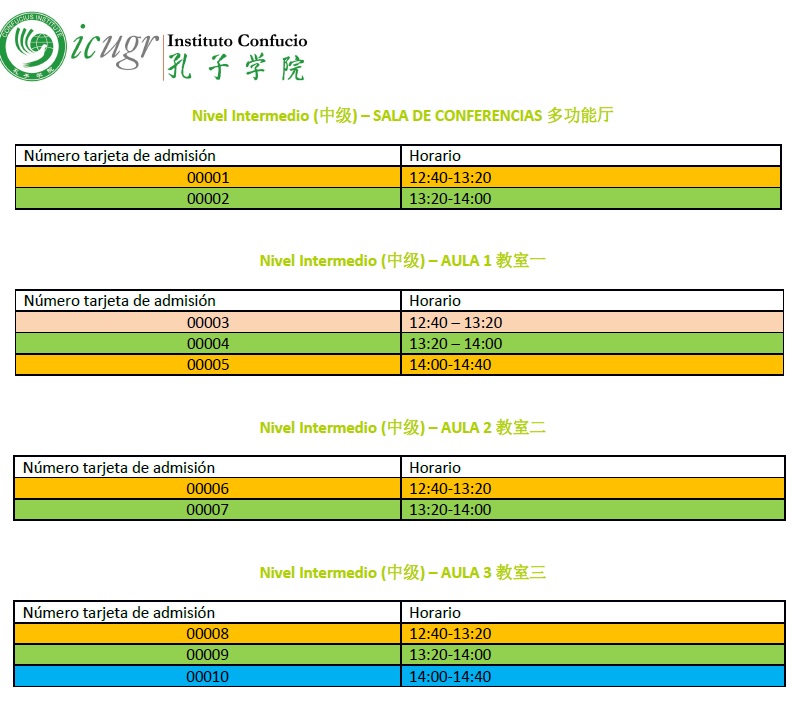Screen dimensions: 796x710
Task: Click admission number 00004 cell
Action: (208, 344)
